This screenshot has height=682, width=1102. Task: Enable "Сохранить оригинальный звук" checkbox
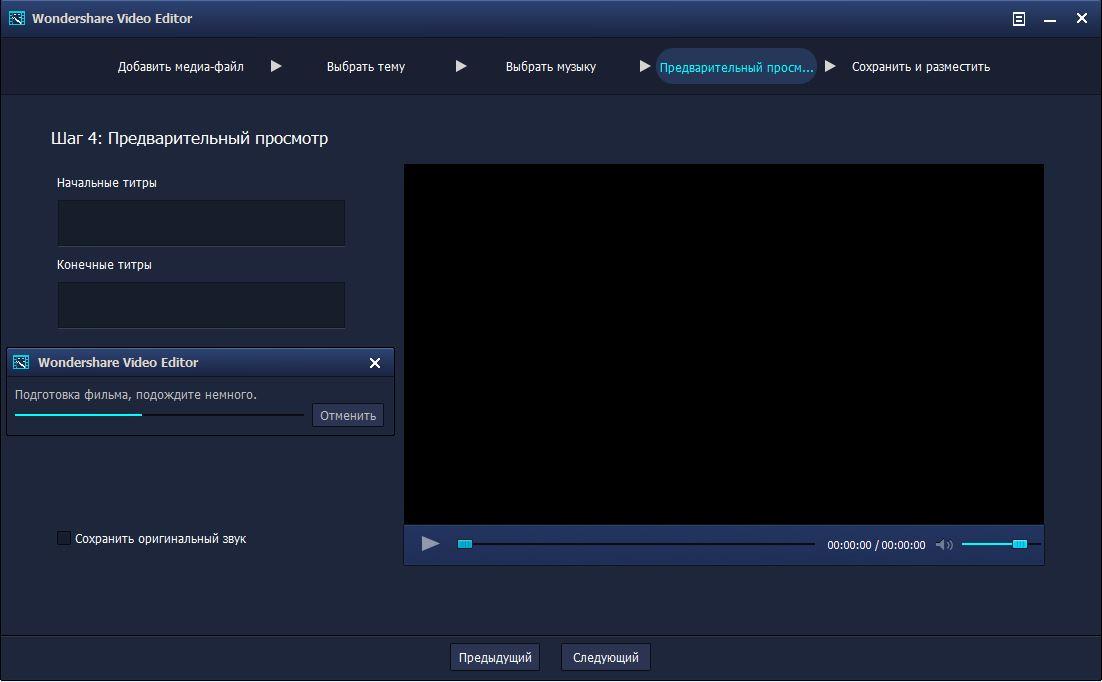click(64, 539)
